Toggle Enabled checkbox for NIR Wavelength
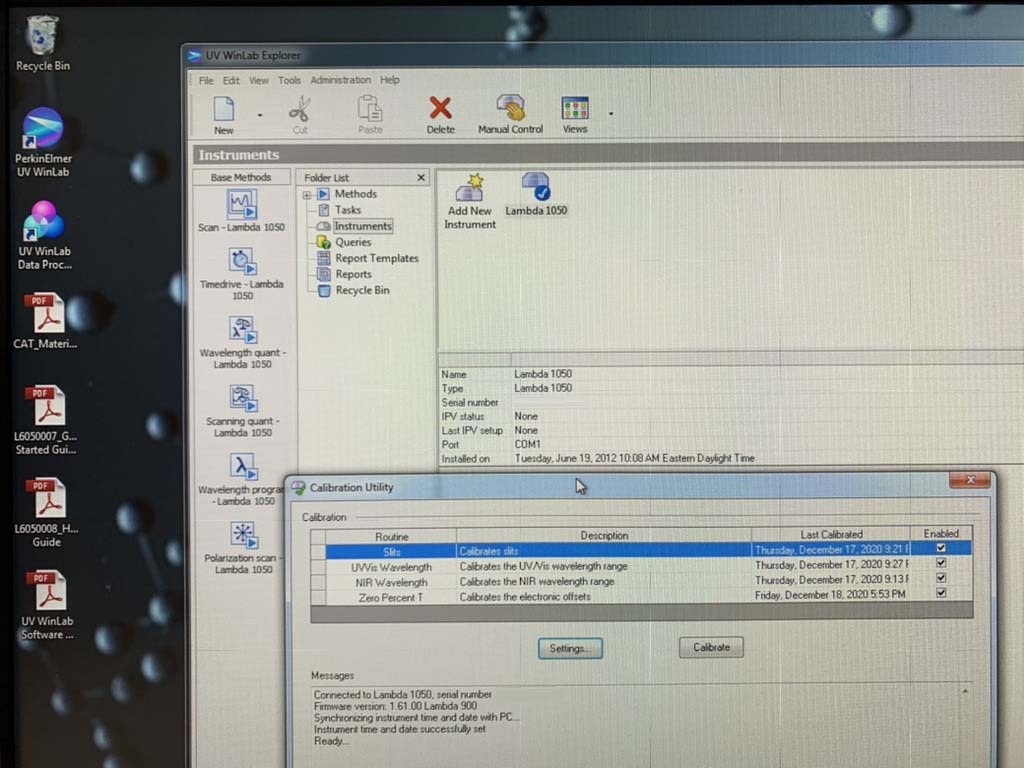1024x768 pixels. 941,577
